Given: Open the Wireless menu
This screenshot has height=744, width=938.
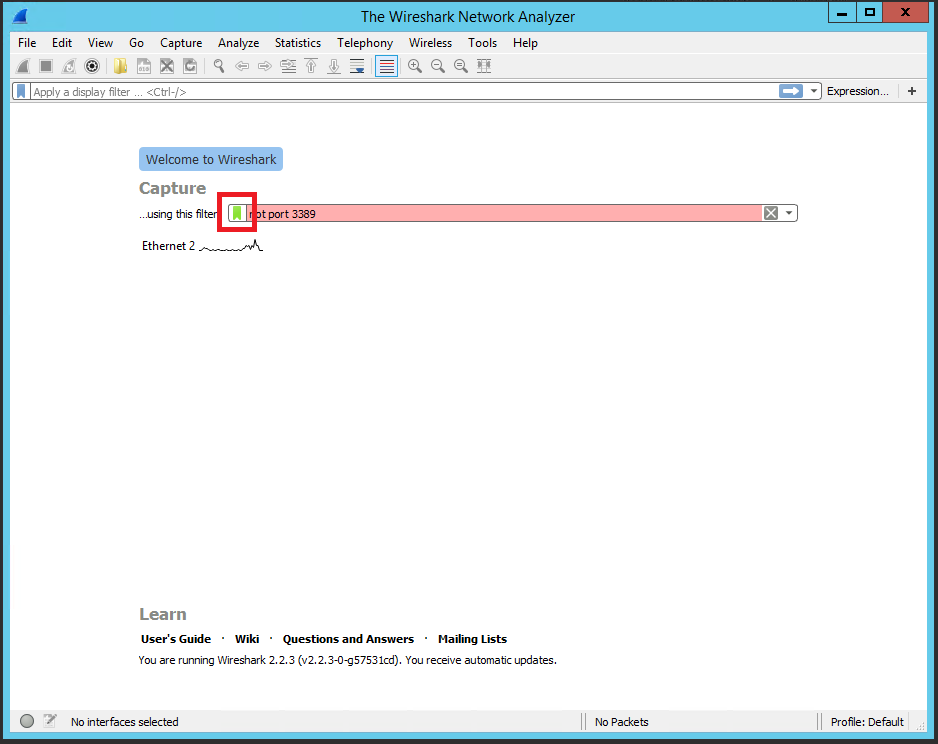Looking at the screenshot, I should (430, 43).
